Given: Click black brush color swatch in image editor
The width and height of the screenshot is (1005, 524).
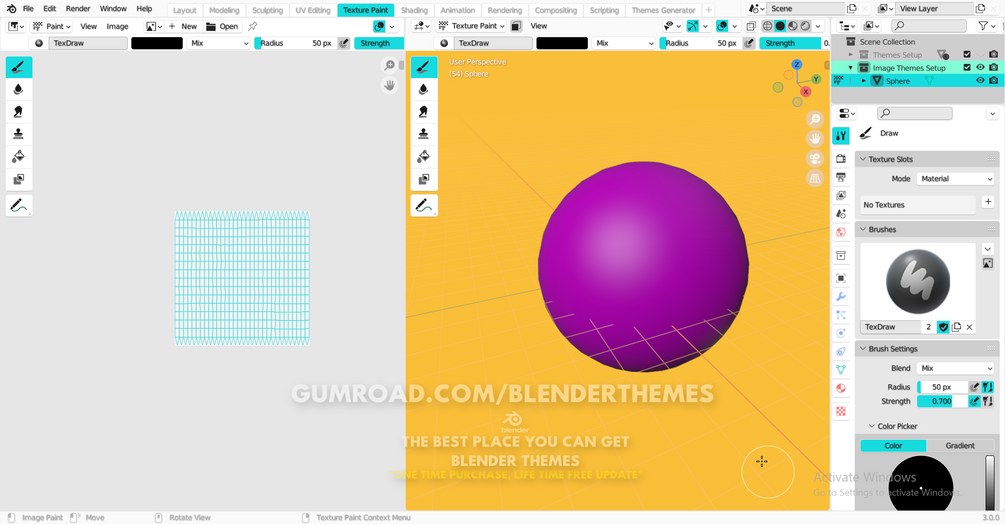Looking at the screenshot, I should (157, 43).
